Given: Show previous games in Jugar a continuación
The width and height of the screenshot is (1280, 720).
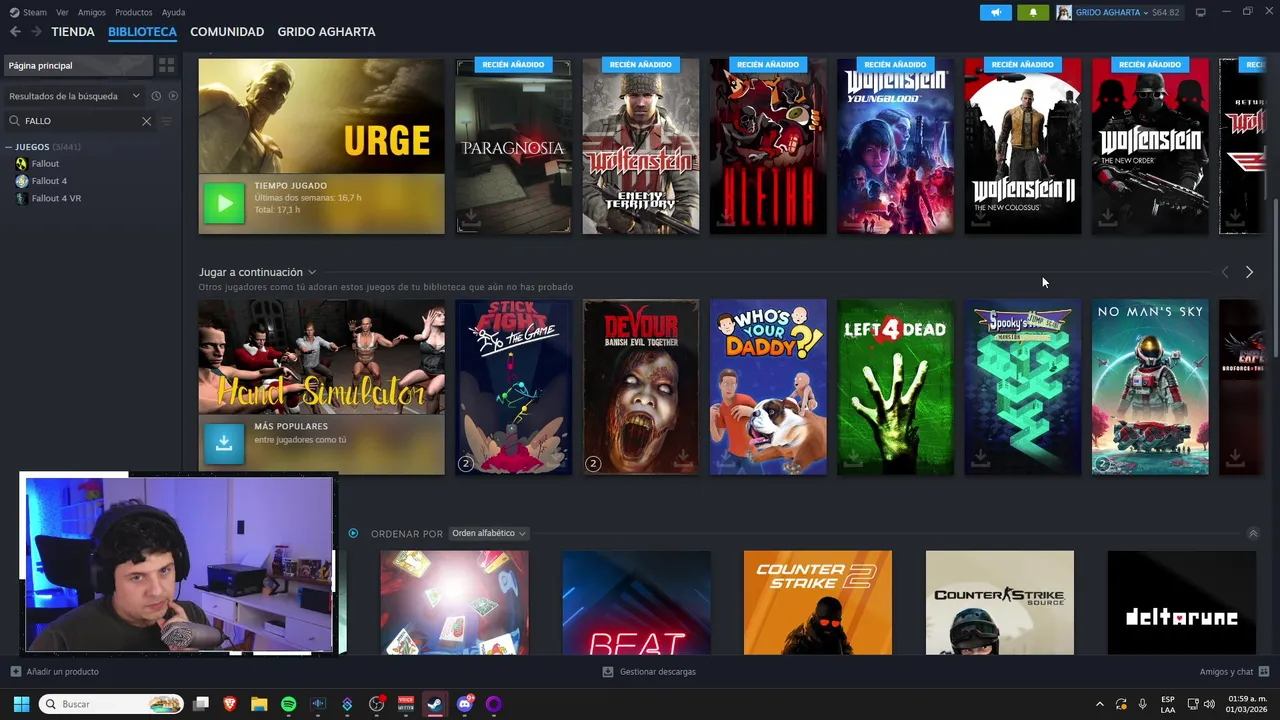Looking at the screenshot, I should [1225, 272].
